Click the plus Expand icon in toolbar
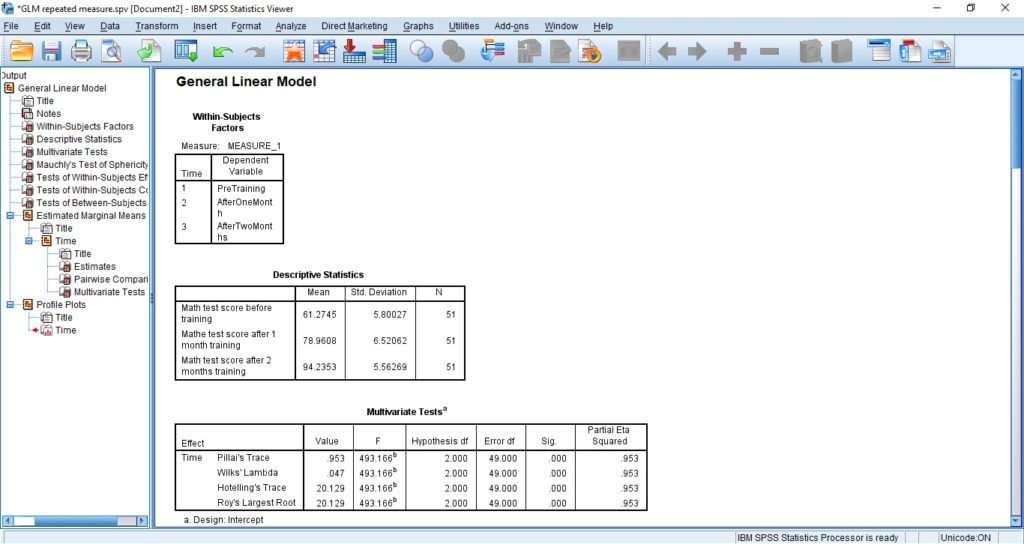The height and width of the screenshot is (544, 1024). pos(737,51)
